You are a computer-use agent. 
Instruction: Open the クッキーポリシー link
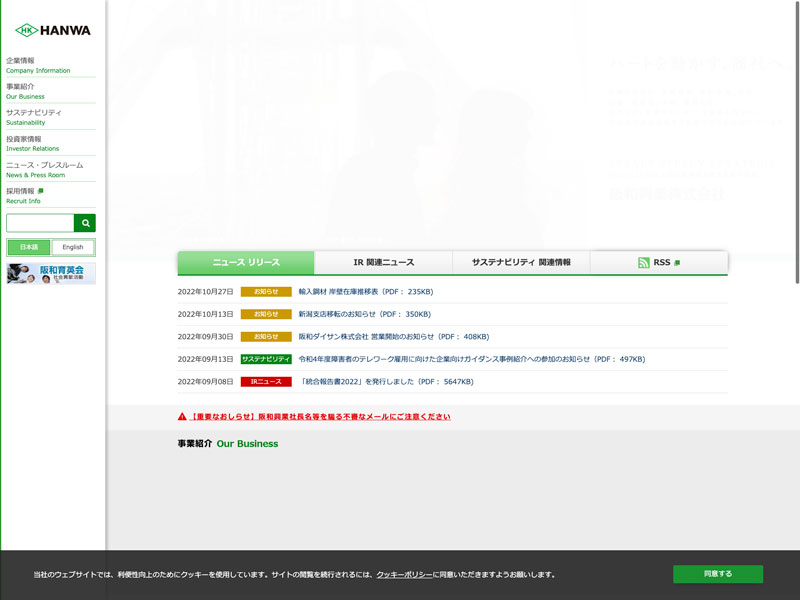click(405, 575)
